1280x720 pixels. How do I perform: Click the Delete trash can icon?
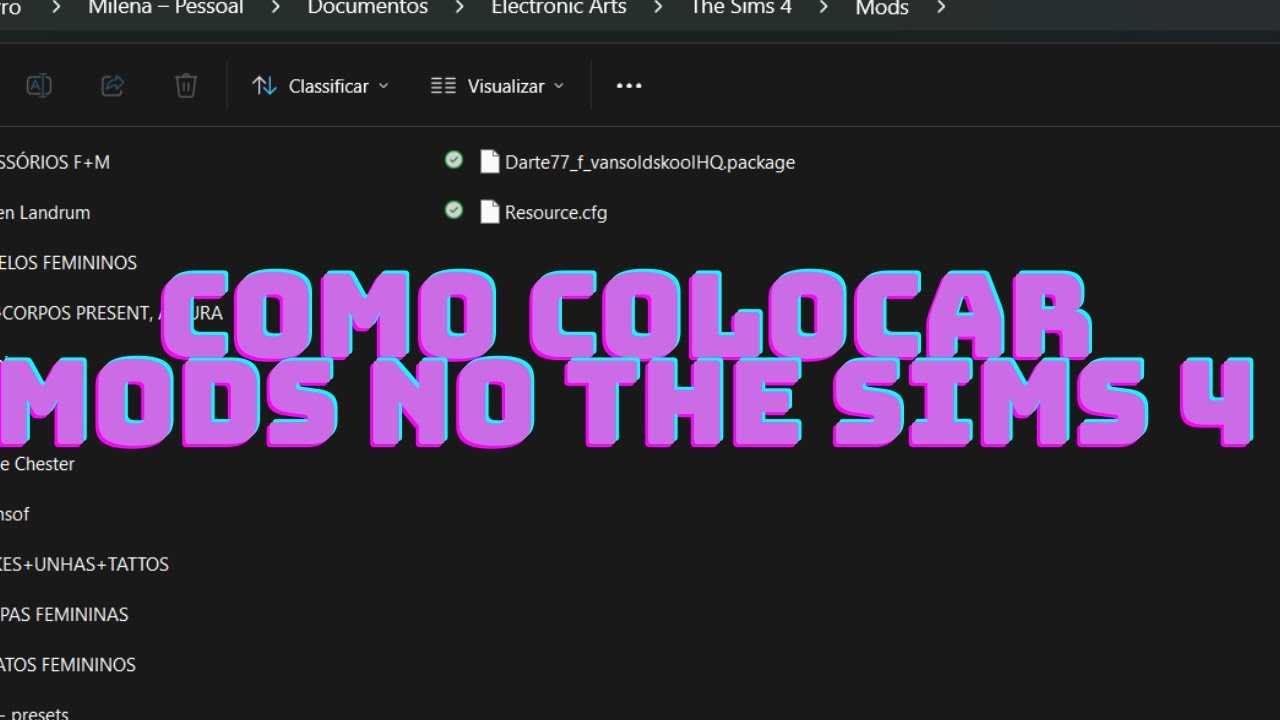186,86
